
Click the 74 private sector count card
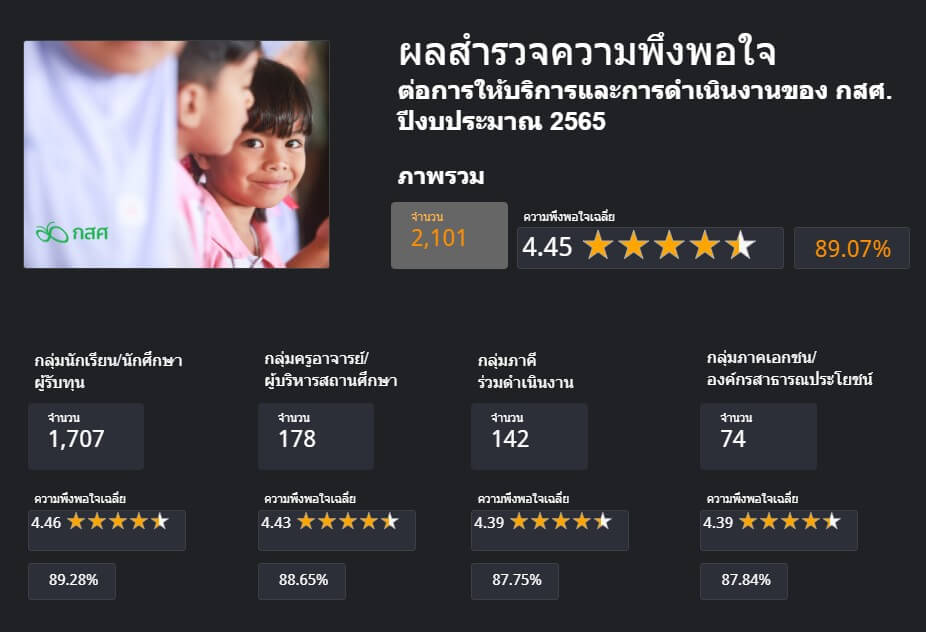tap(758, 436)
